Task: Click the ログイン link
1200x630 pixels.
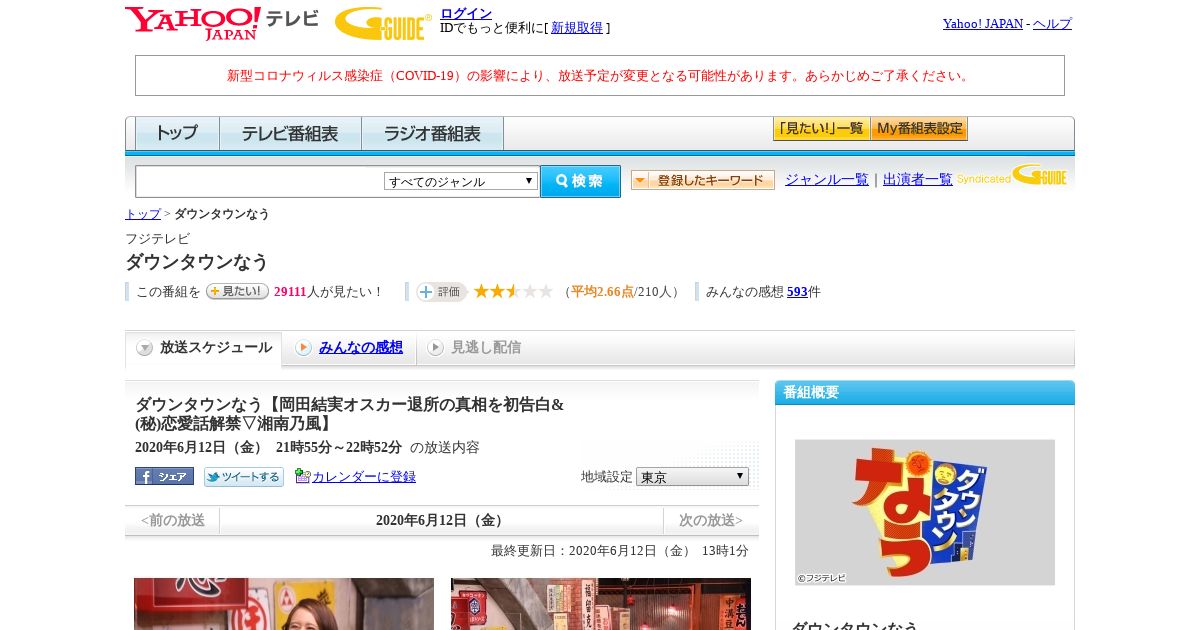Action: click(466, 13)
